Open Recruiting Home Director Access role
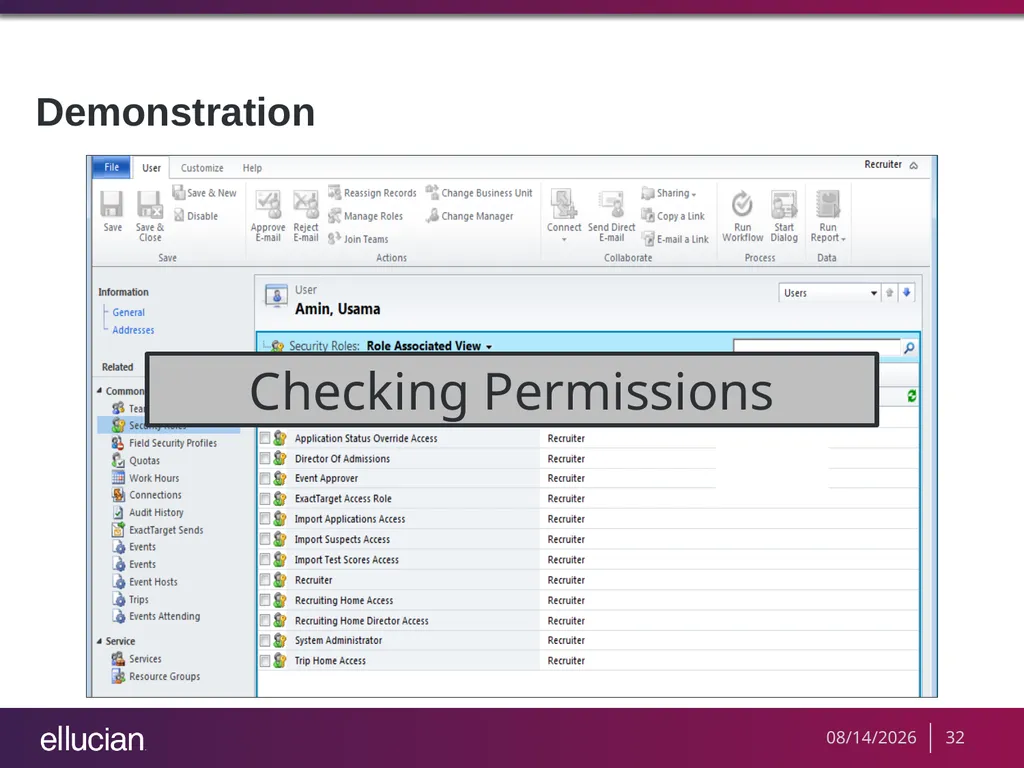 pos(362,620)
